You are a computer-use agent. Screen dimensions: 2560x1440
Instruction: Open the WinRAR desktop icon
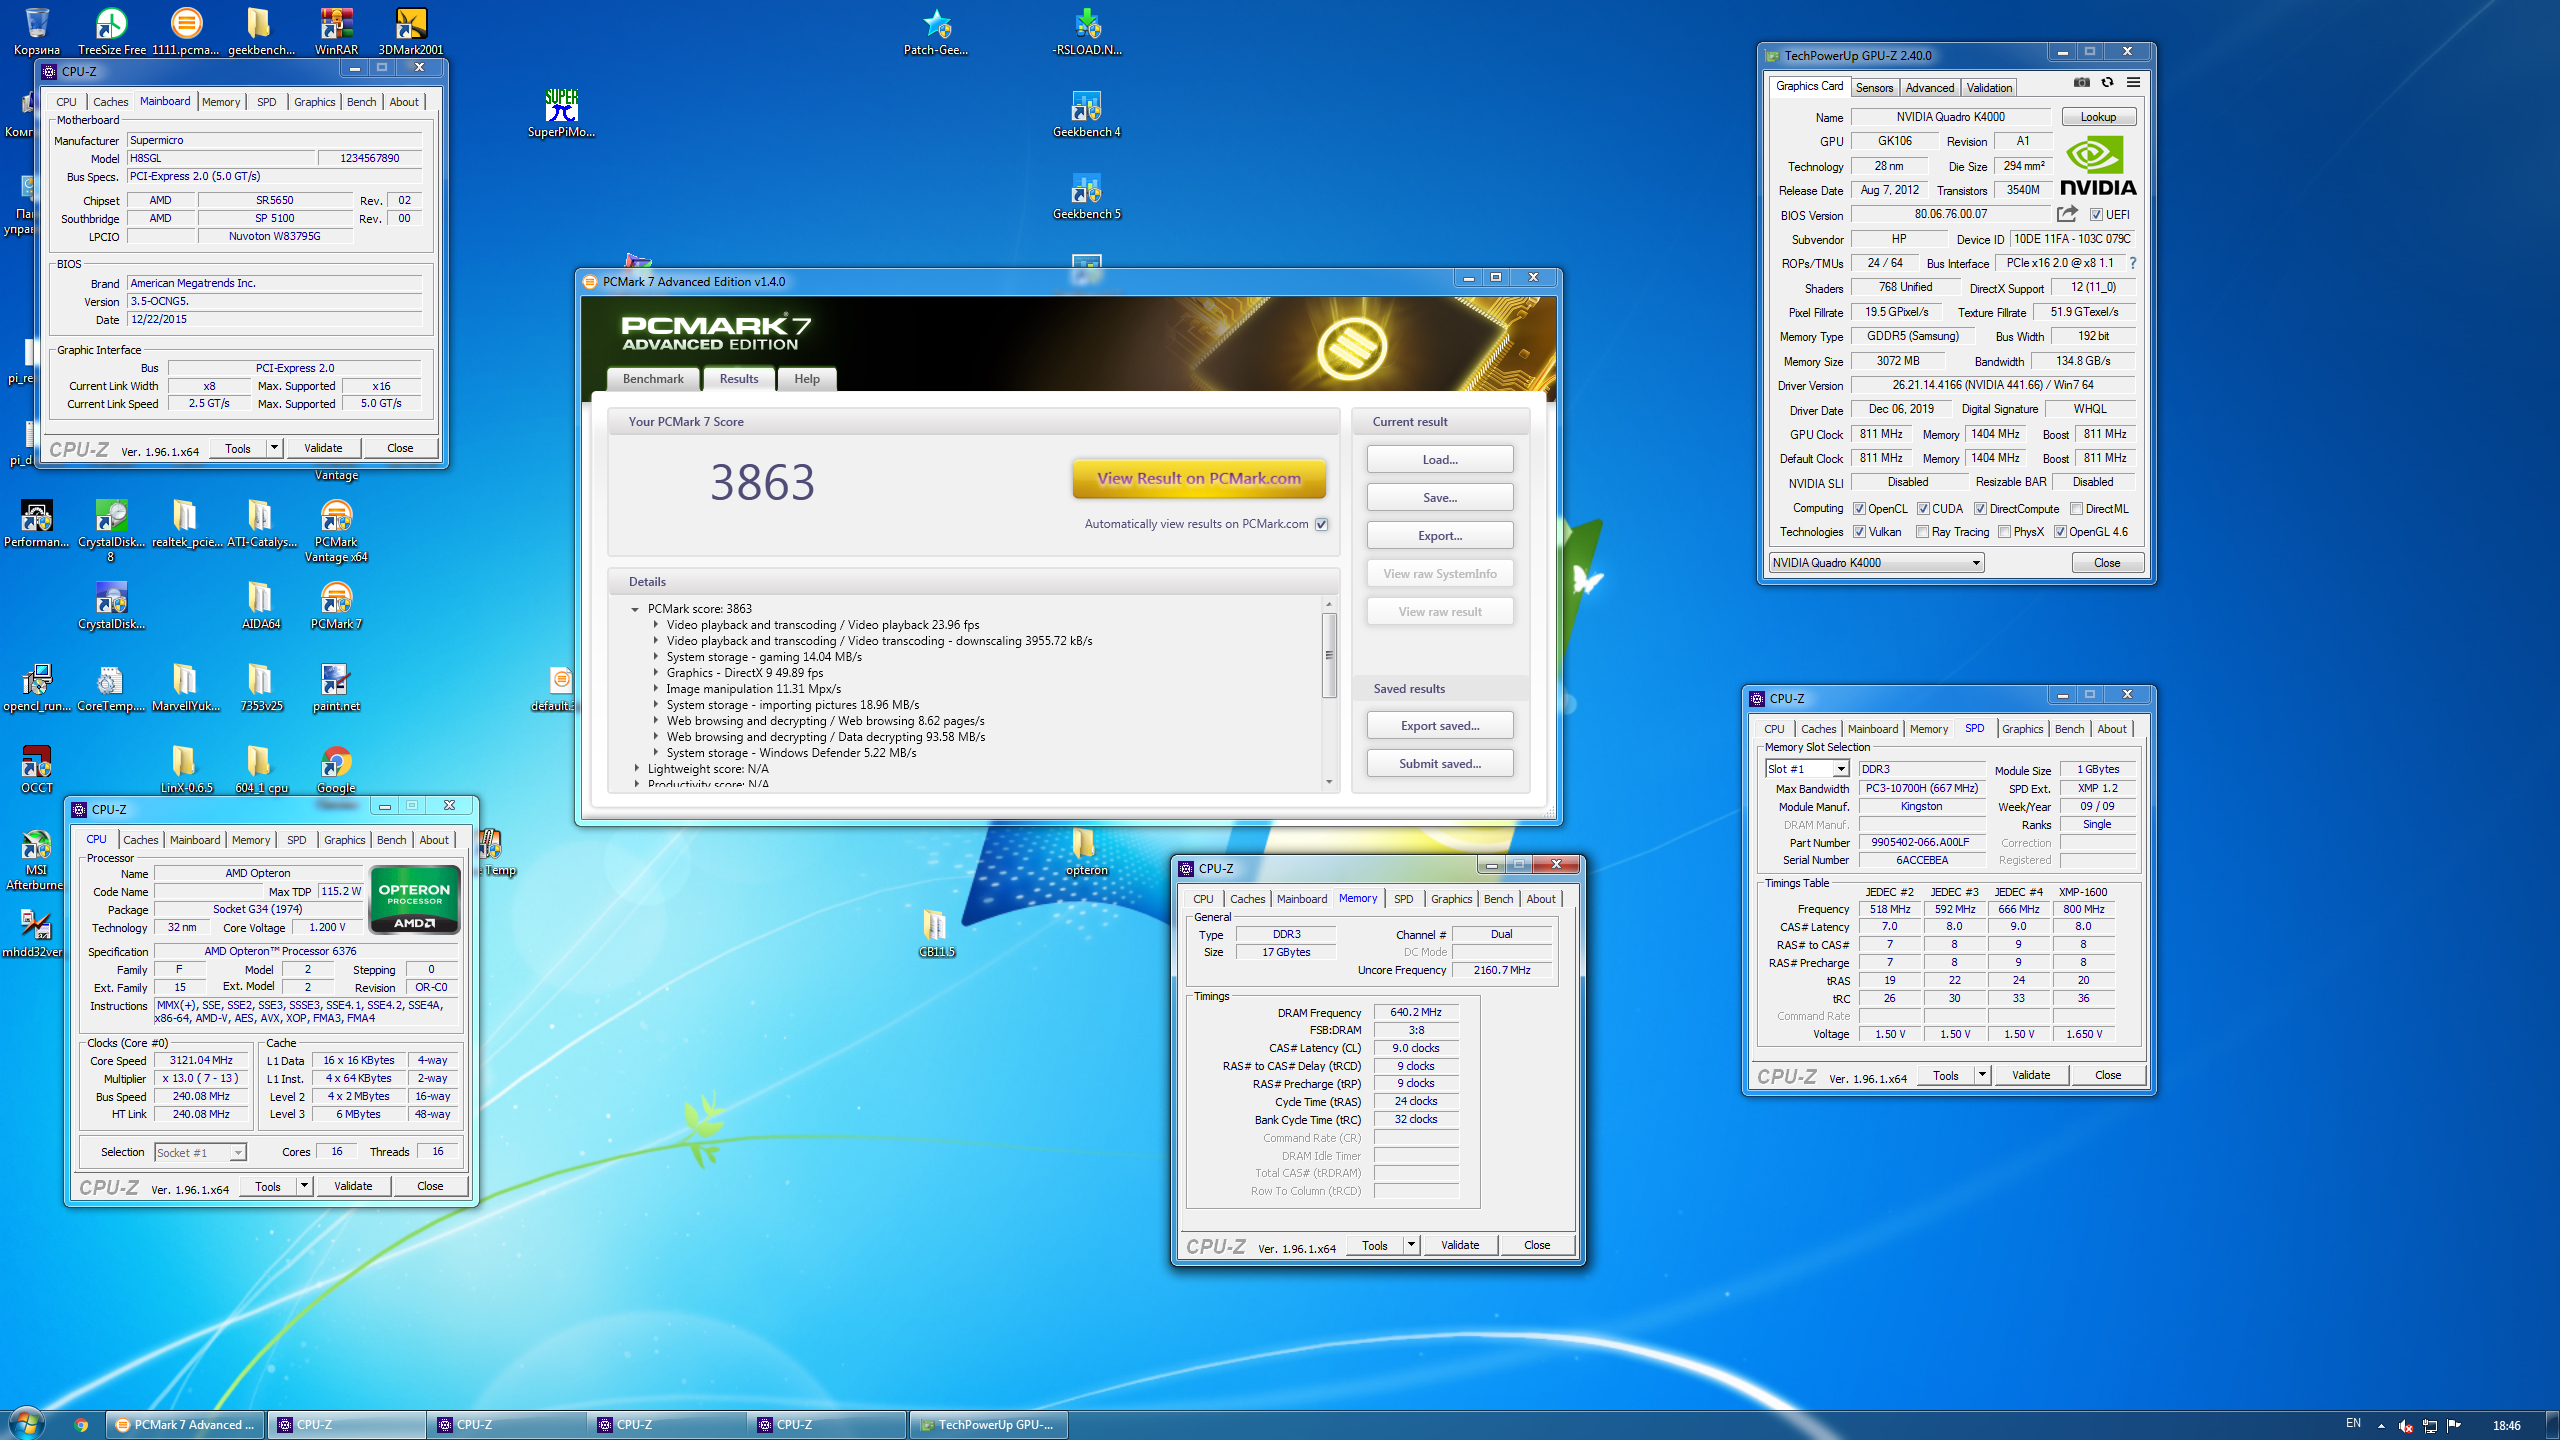[336, 31]
